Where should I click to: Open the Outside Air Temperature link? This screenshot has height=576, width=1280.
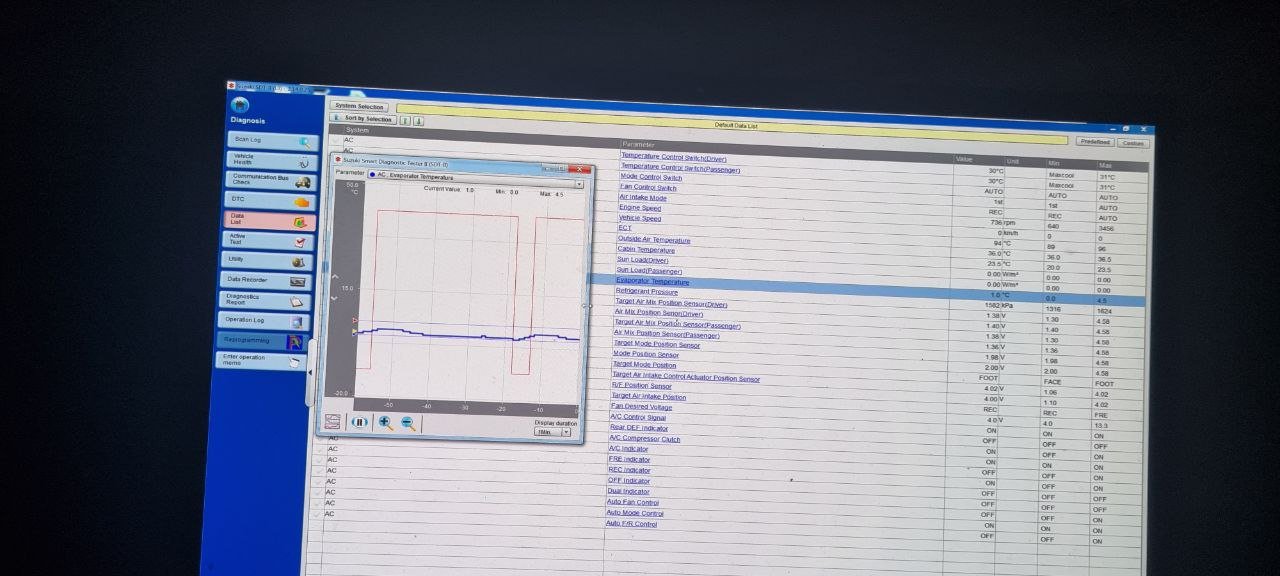click(654, 239)
